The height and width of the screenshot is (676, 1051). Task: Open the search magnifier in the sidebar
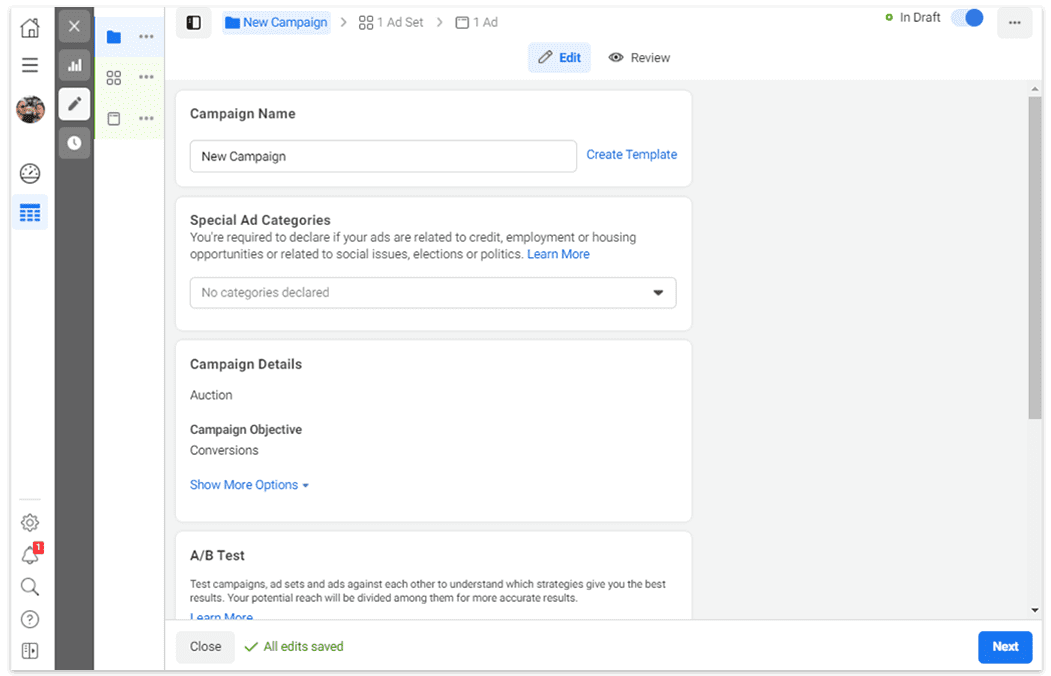pos(30,586)
